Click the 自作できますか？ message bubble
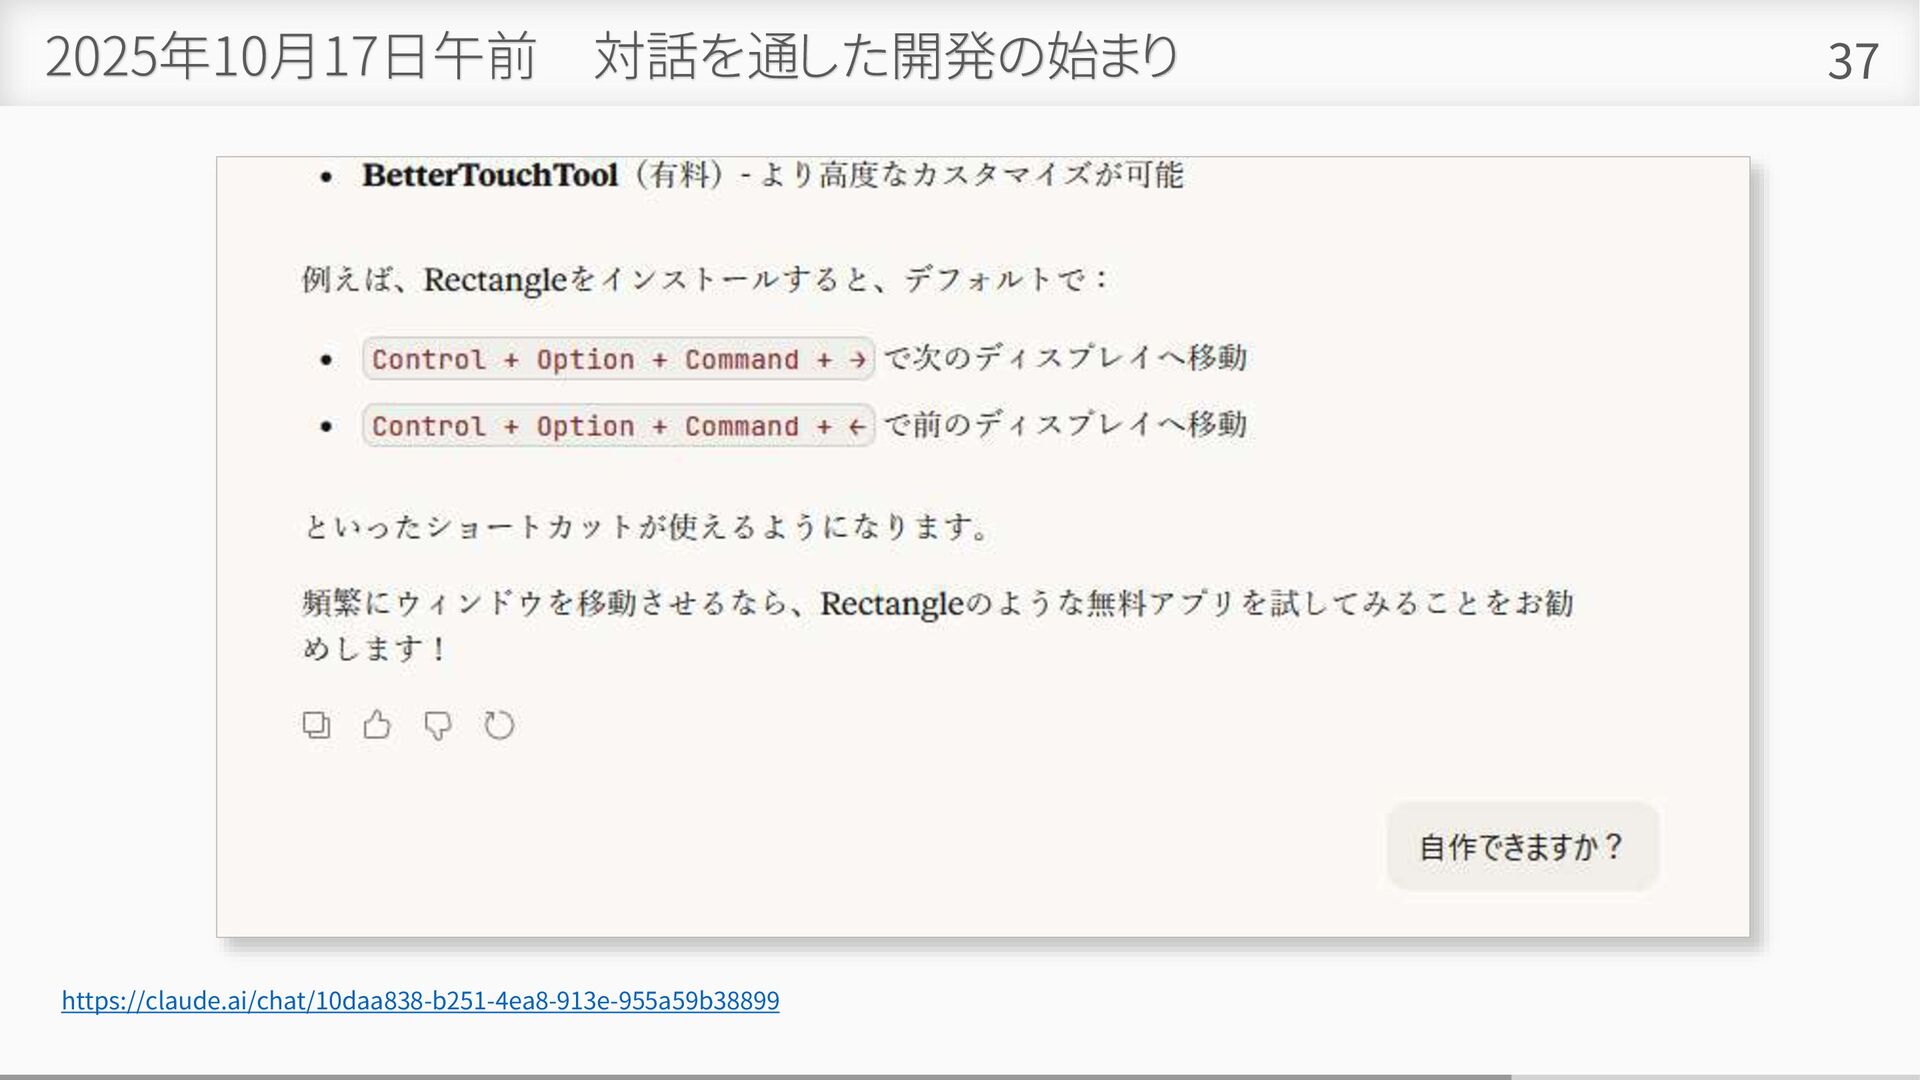The height and width of the screenshot is (1080, 1920). pyautogui.click(x=1521, y=847)
